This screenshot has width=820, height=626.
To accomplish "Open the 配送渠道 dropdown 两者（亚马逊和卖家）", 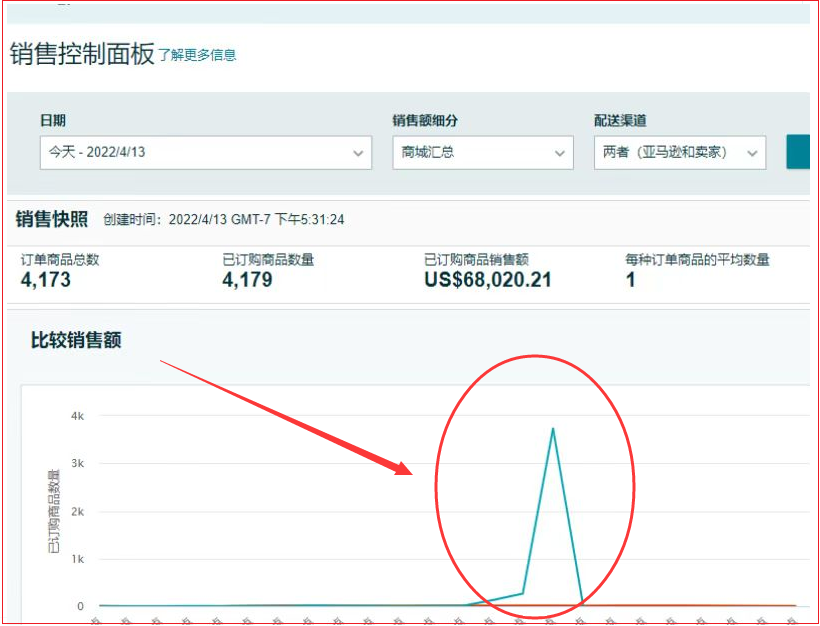I will click(680, 152).
